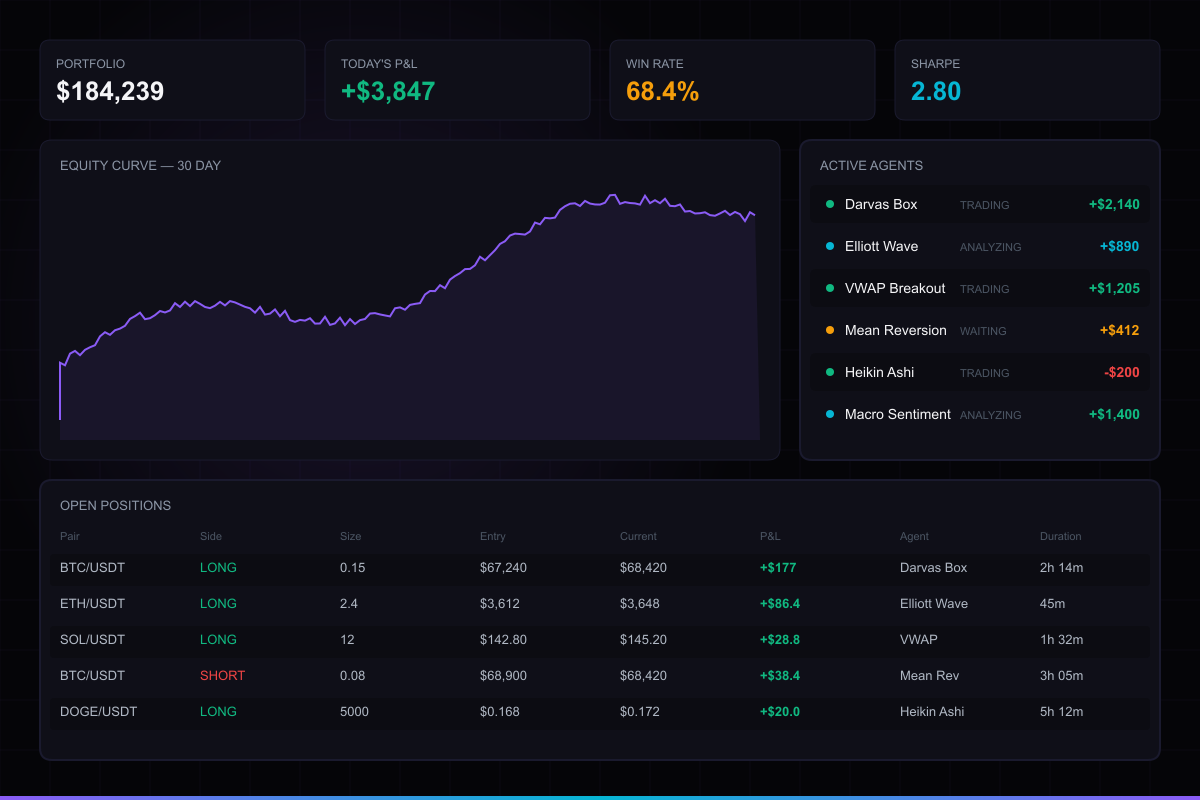The height and width of the screenshot is (800, 1200).
Task: Open the Portfolio value card
Action: click(172, 80)
